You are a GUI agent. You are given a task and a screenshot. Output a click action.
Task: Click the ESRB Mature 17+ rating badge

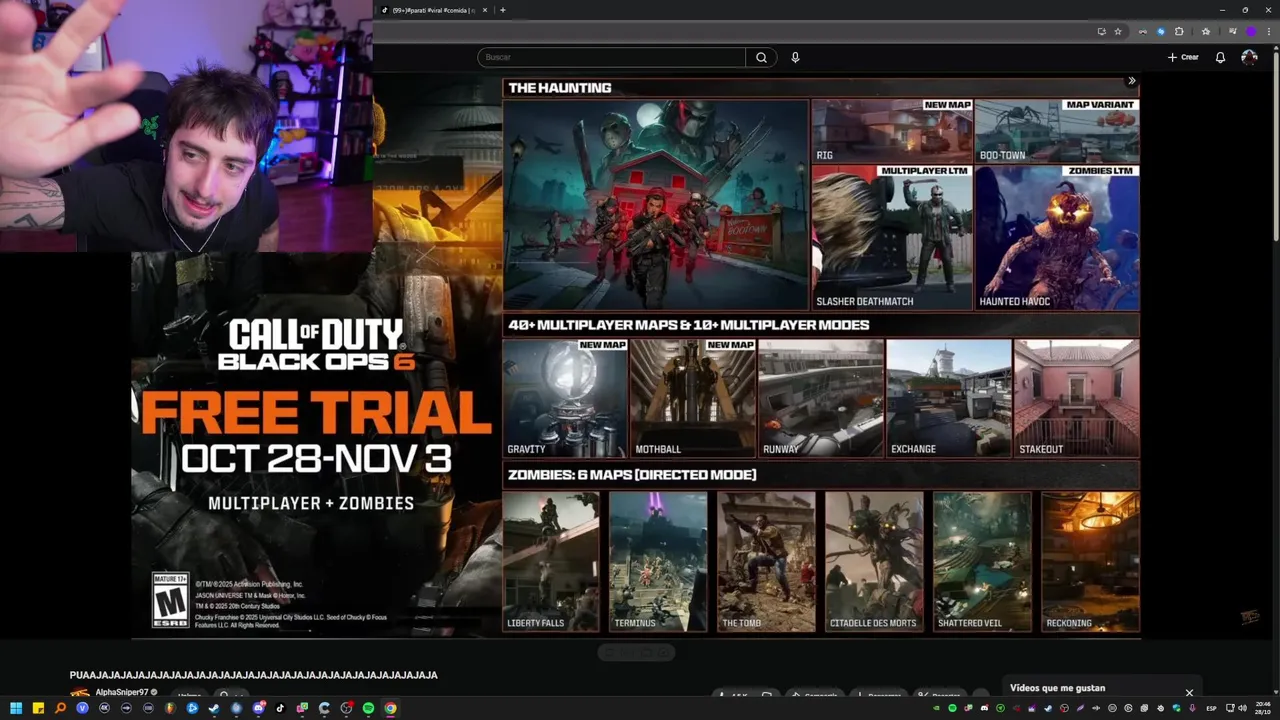[x=170, y=600]
